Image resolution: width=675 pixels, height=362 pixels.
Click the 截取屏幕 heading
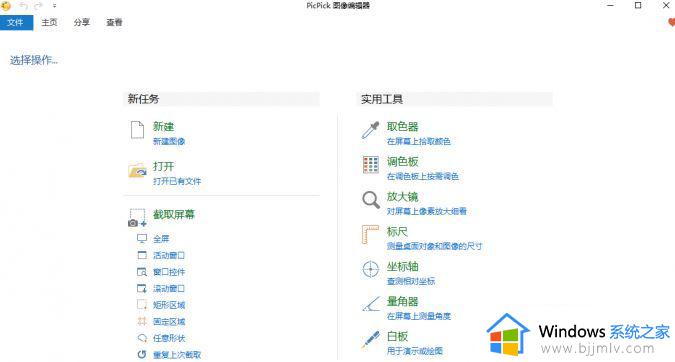[174, 214]
